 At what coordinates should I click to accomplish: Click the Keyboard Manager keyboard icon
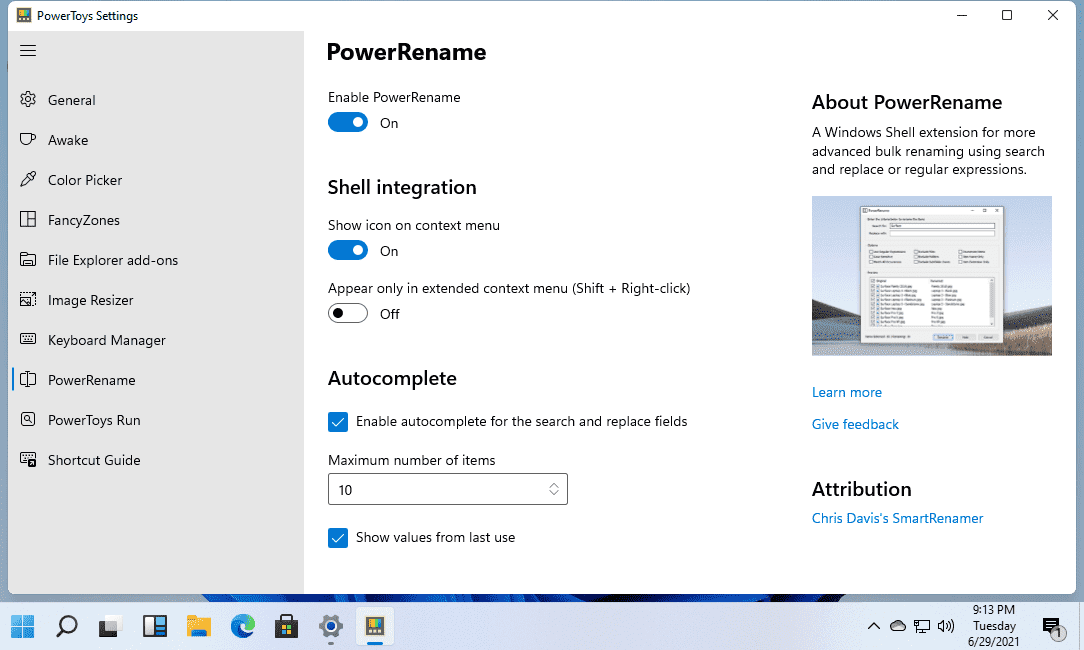28,340
